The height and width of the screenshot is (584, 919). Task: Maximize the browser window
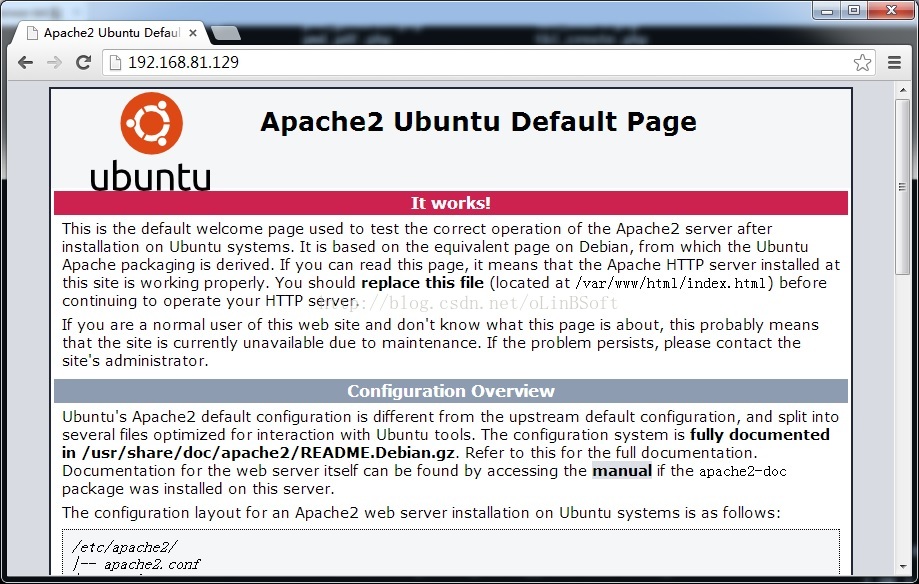pyautogui.click(x=854, y=10)
